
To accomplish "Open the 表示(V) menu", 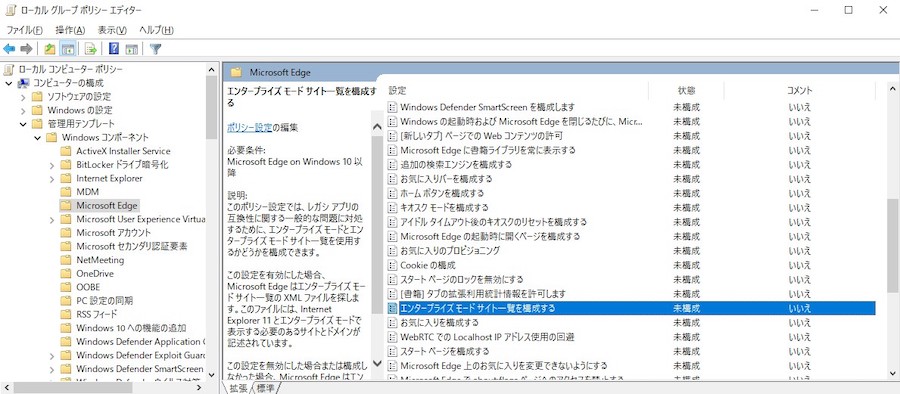I will (112, 30).
